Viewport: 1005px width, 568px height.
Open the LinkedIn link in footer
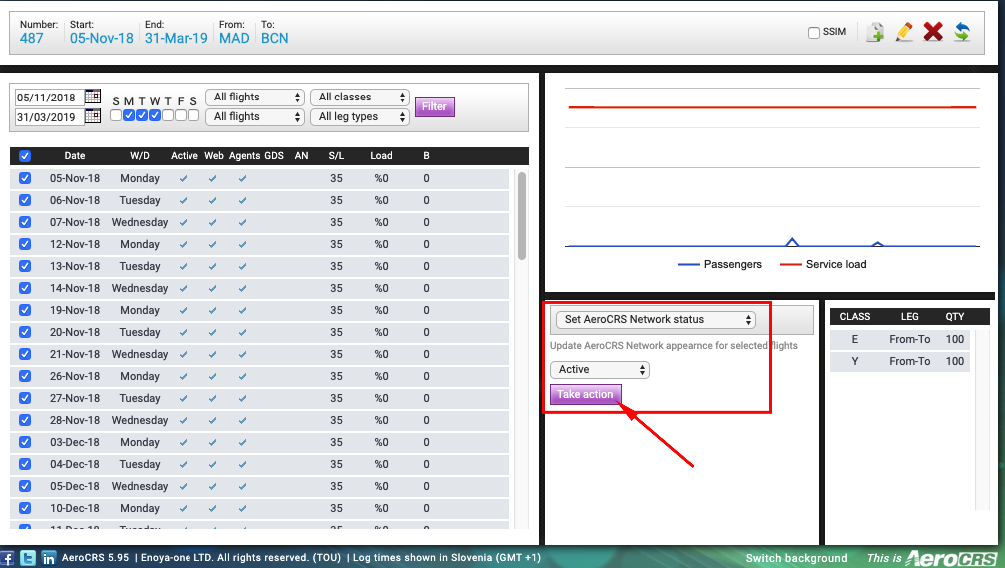[48, 558]
